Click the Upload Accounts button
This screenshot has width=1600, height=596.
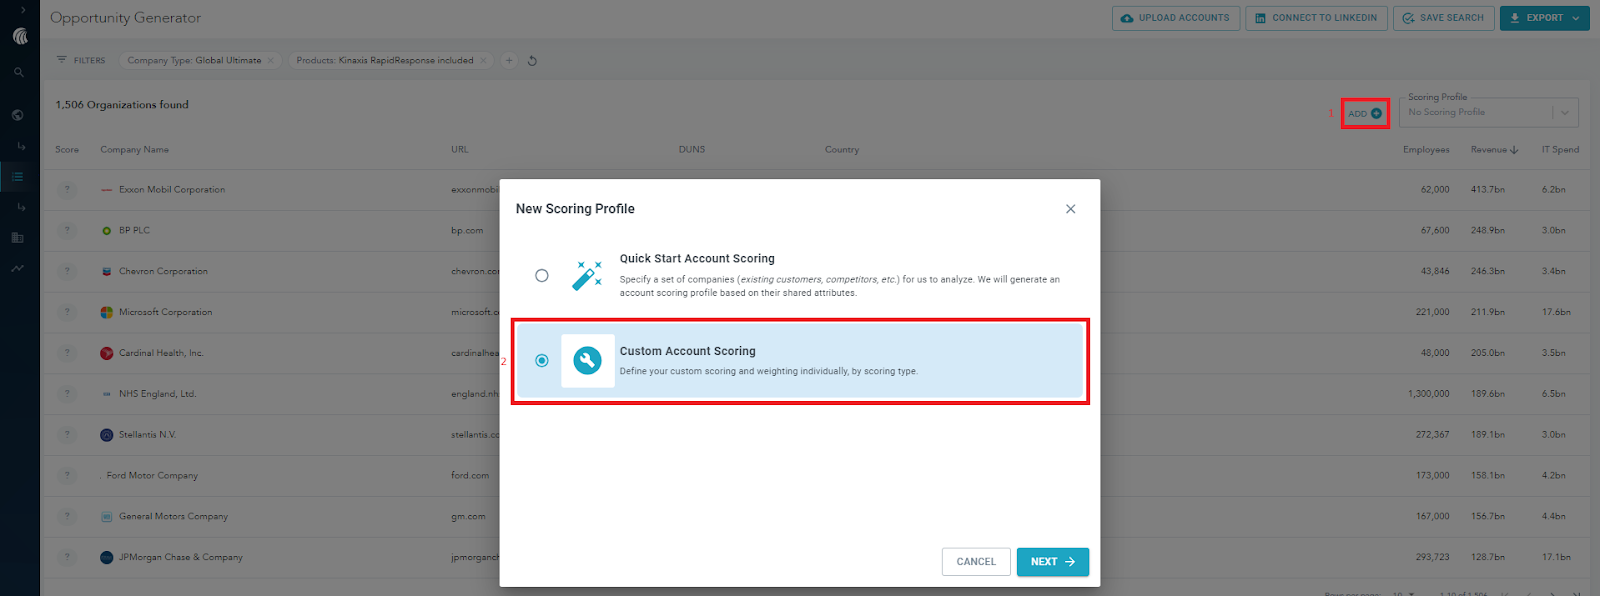tap(1175, 18)
